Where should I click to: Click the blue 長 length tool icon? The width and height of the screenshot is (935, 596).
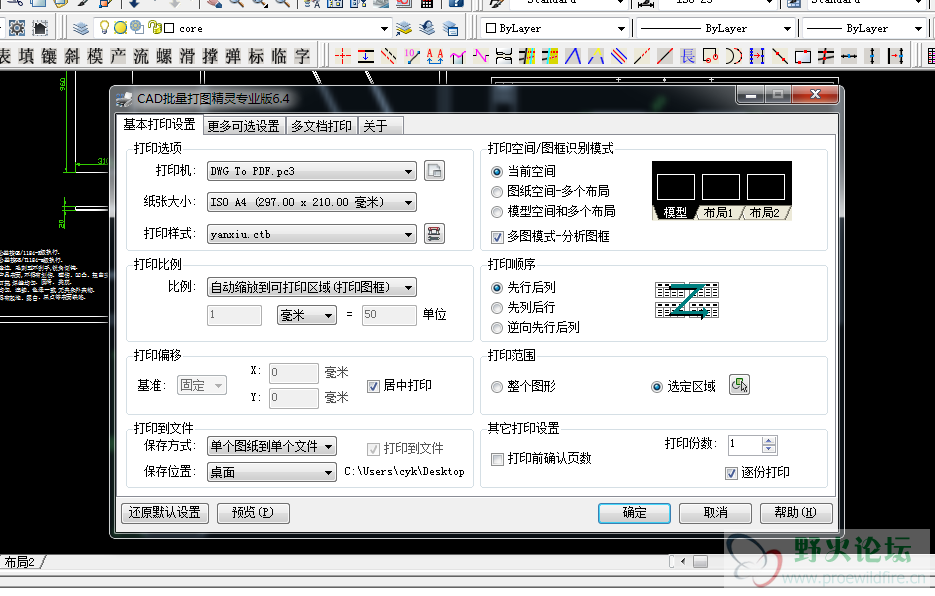coord(688,56)
